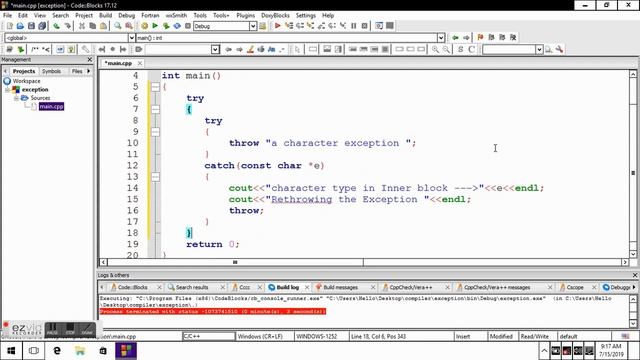Open the main() : int function dropdown
The width and height of the screenshot is (640, 360).
click(441, 38)
